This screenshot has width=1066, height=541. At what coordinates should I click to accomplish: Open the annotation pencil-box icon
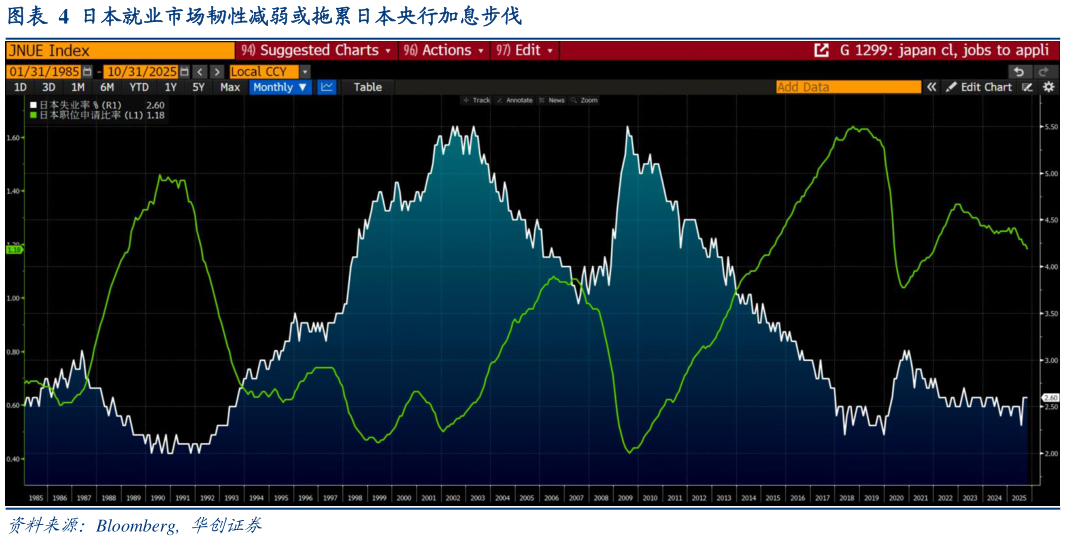click(x=1028, y=87)
